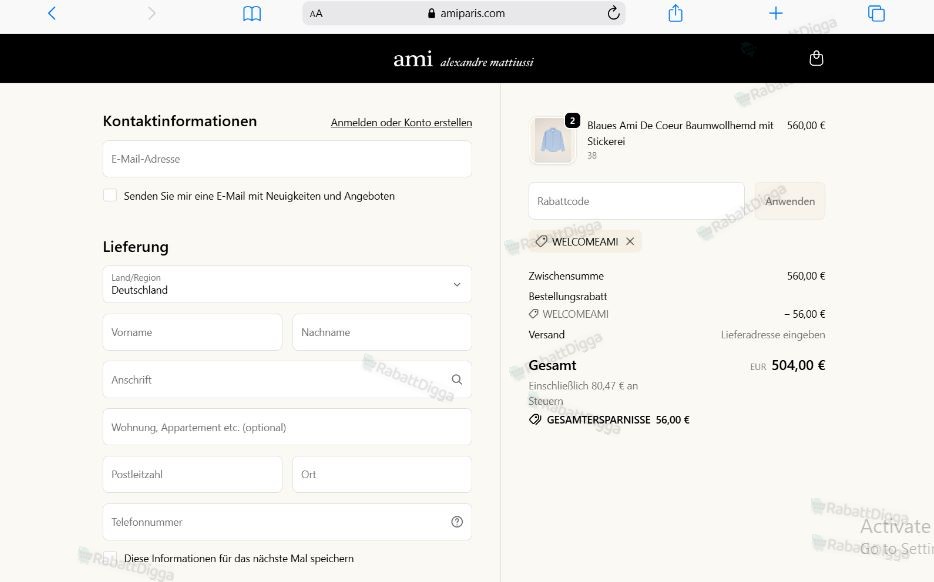The width and height of the screenshot is (934, 582).
Task: Open the bookmarks book icon
Action: 252,13
